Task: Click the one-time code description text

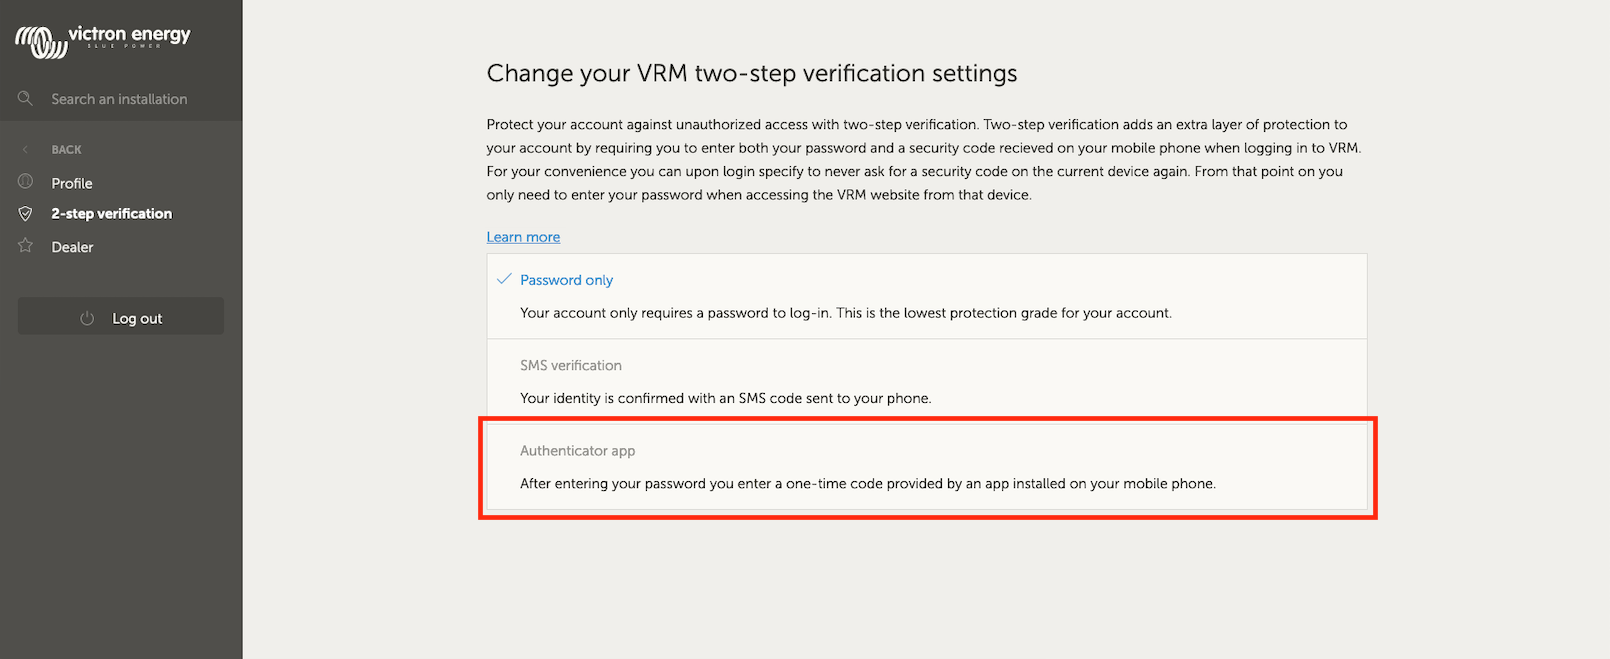Action: pos(867,484)
